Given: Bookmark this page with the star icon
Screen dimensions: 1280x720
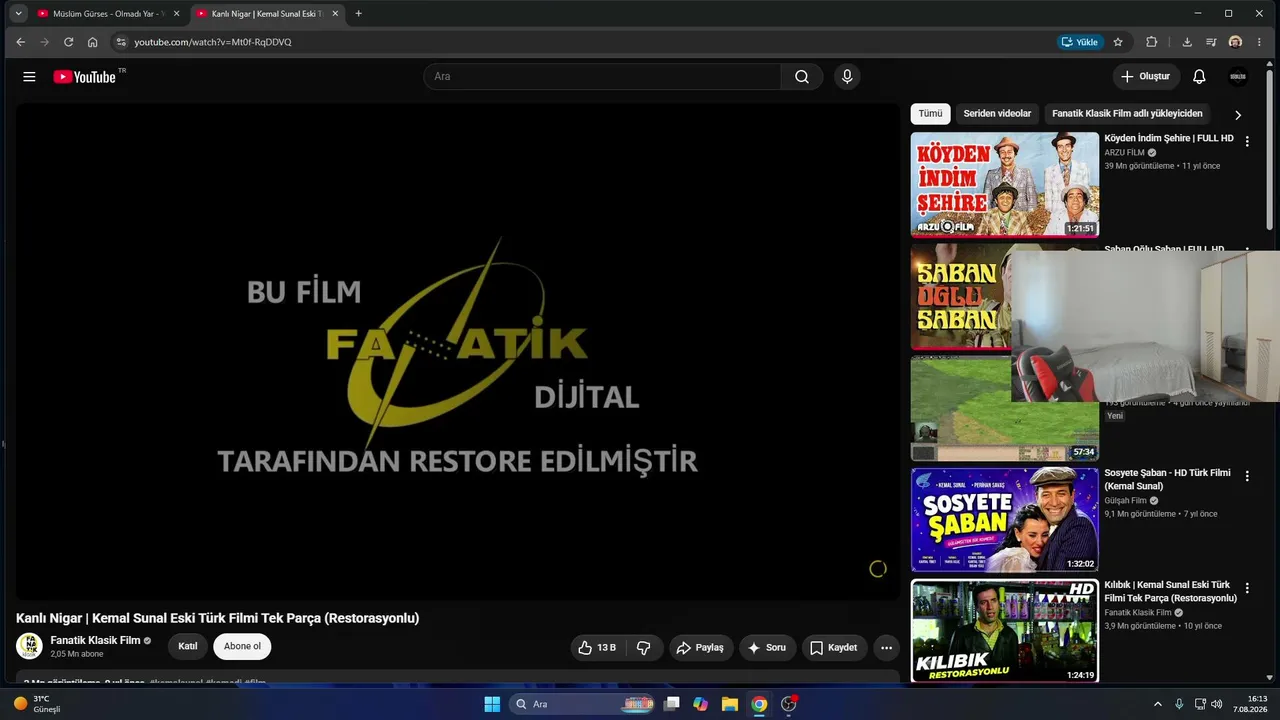Looking at the screenshot, I should coord(1118,42).
